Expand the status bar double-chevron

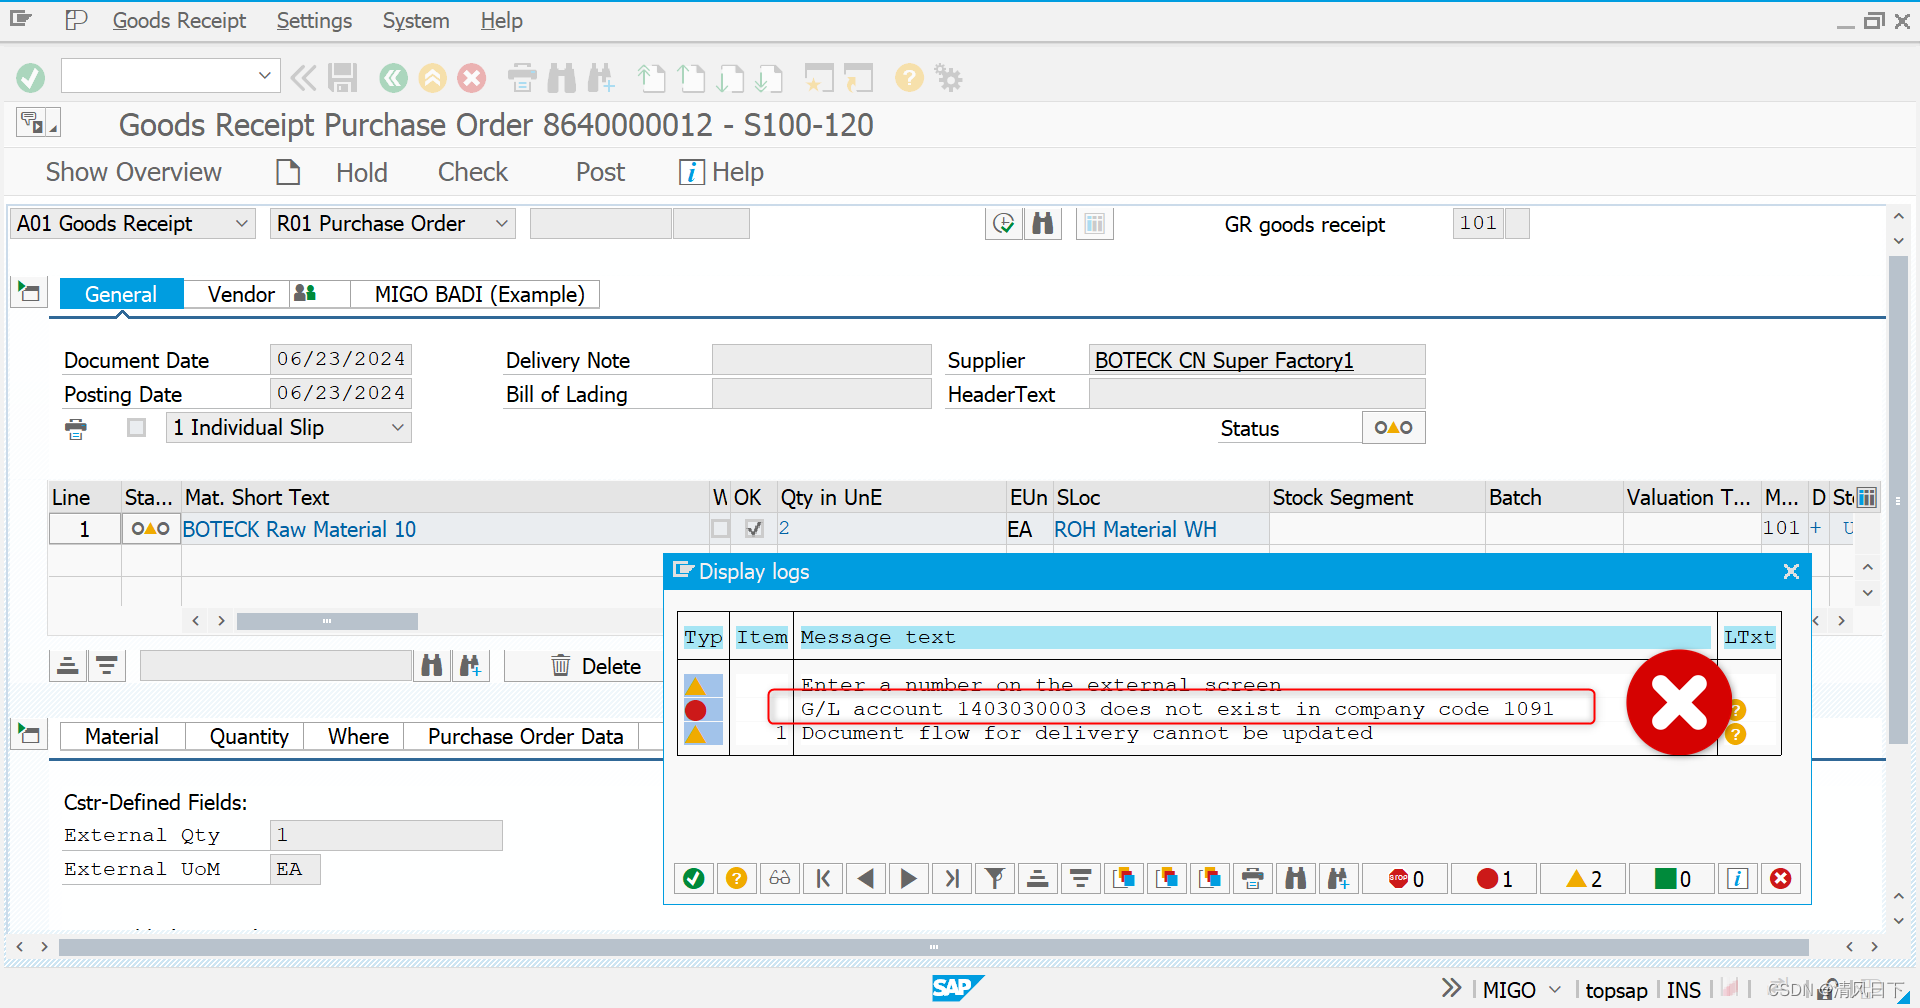click(1451, 988)
